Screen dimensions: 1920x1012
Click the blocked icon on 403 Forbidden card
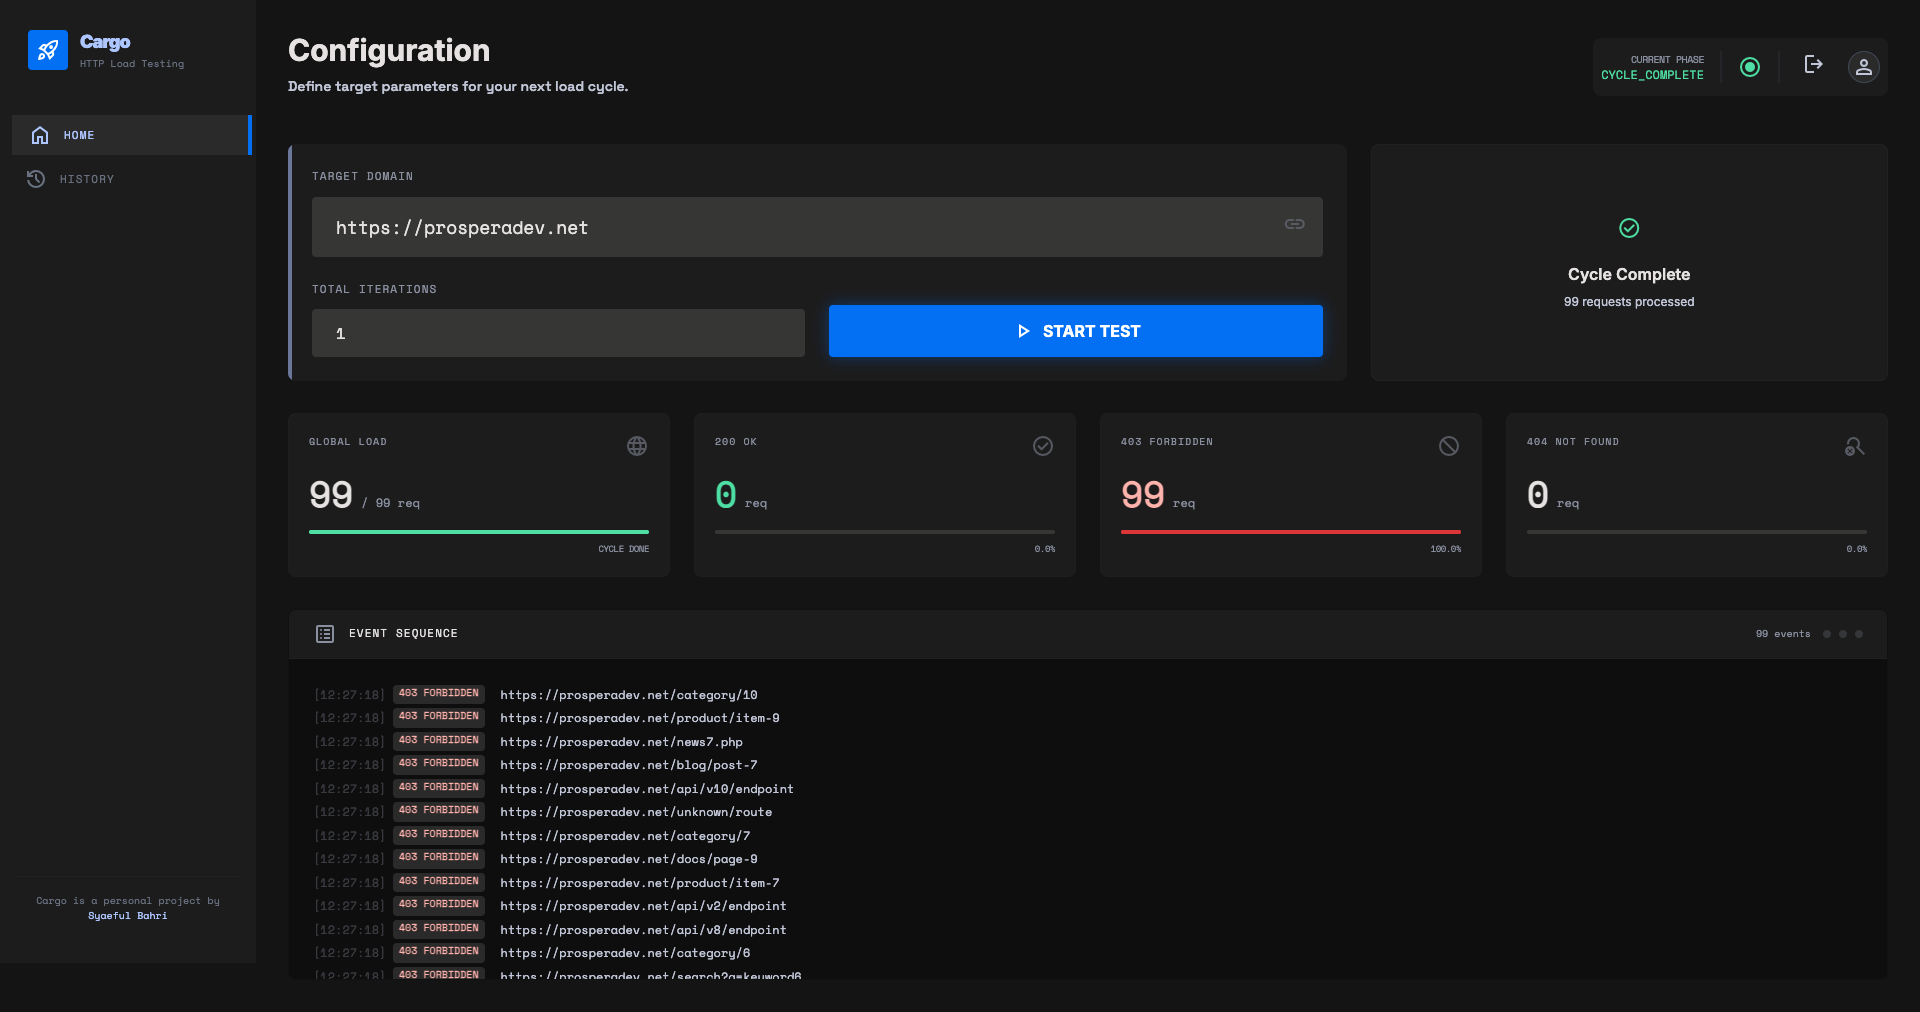click(x=1448, y=446)
